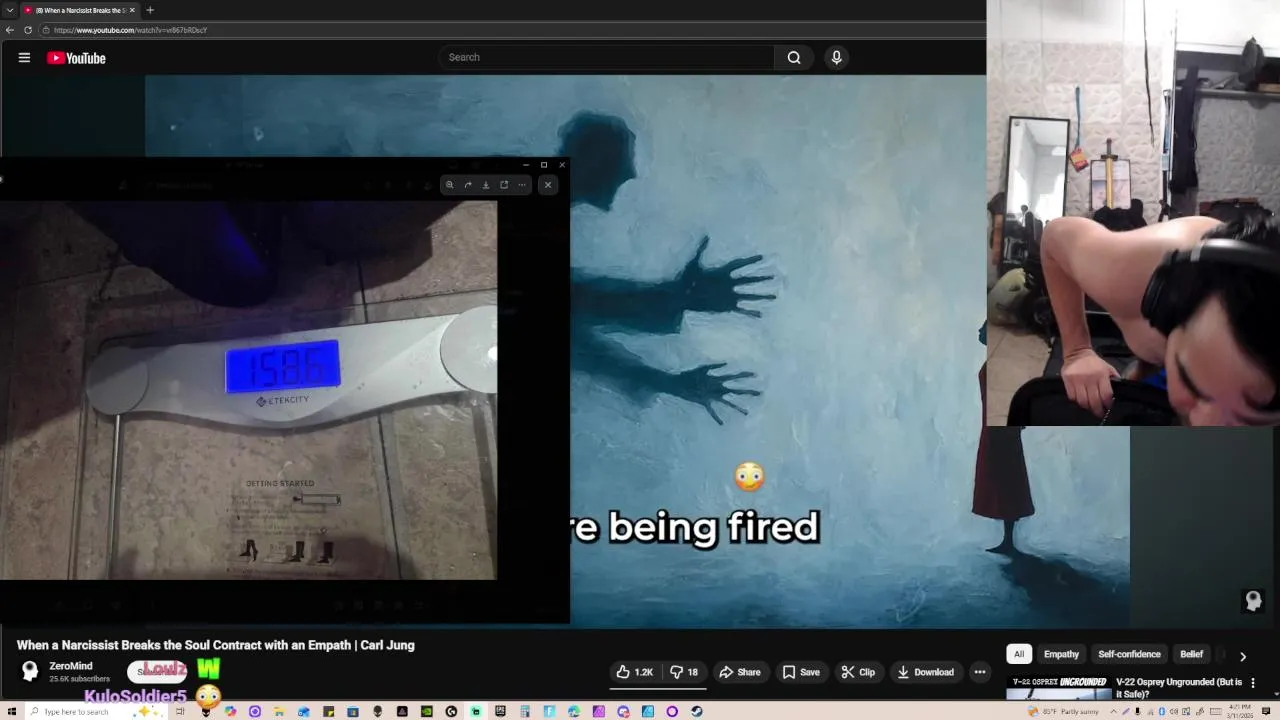
Task: Open the microphone tray icon
Action: click(1137, 711)
